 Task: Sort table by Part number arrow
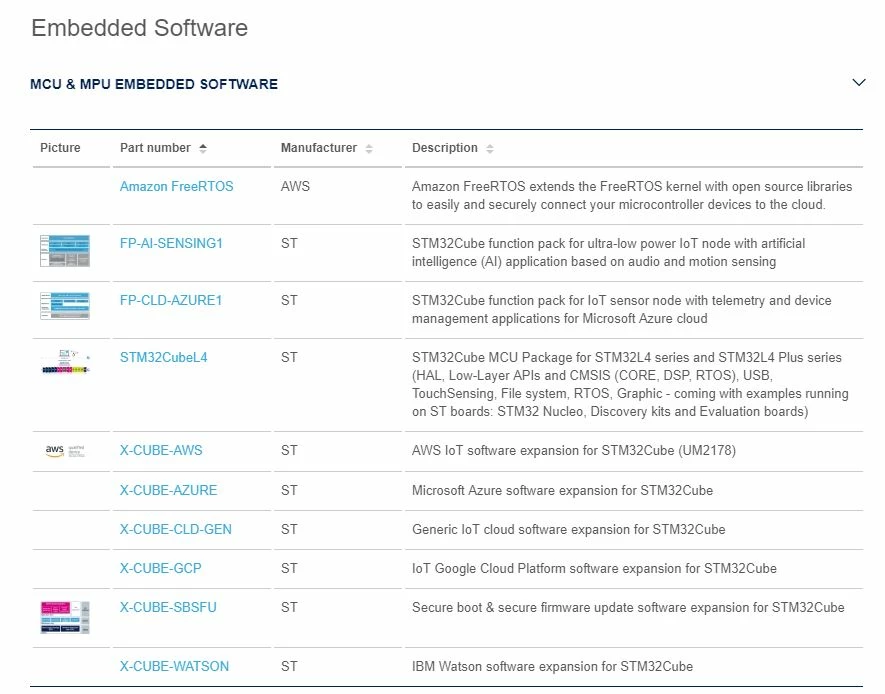click(203, 148)
